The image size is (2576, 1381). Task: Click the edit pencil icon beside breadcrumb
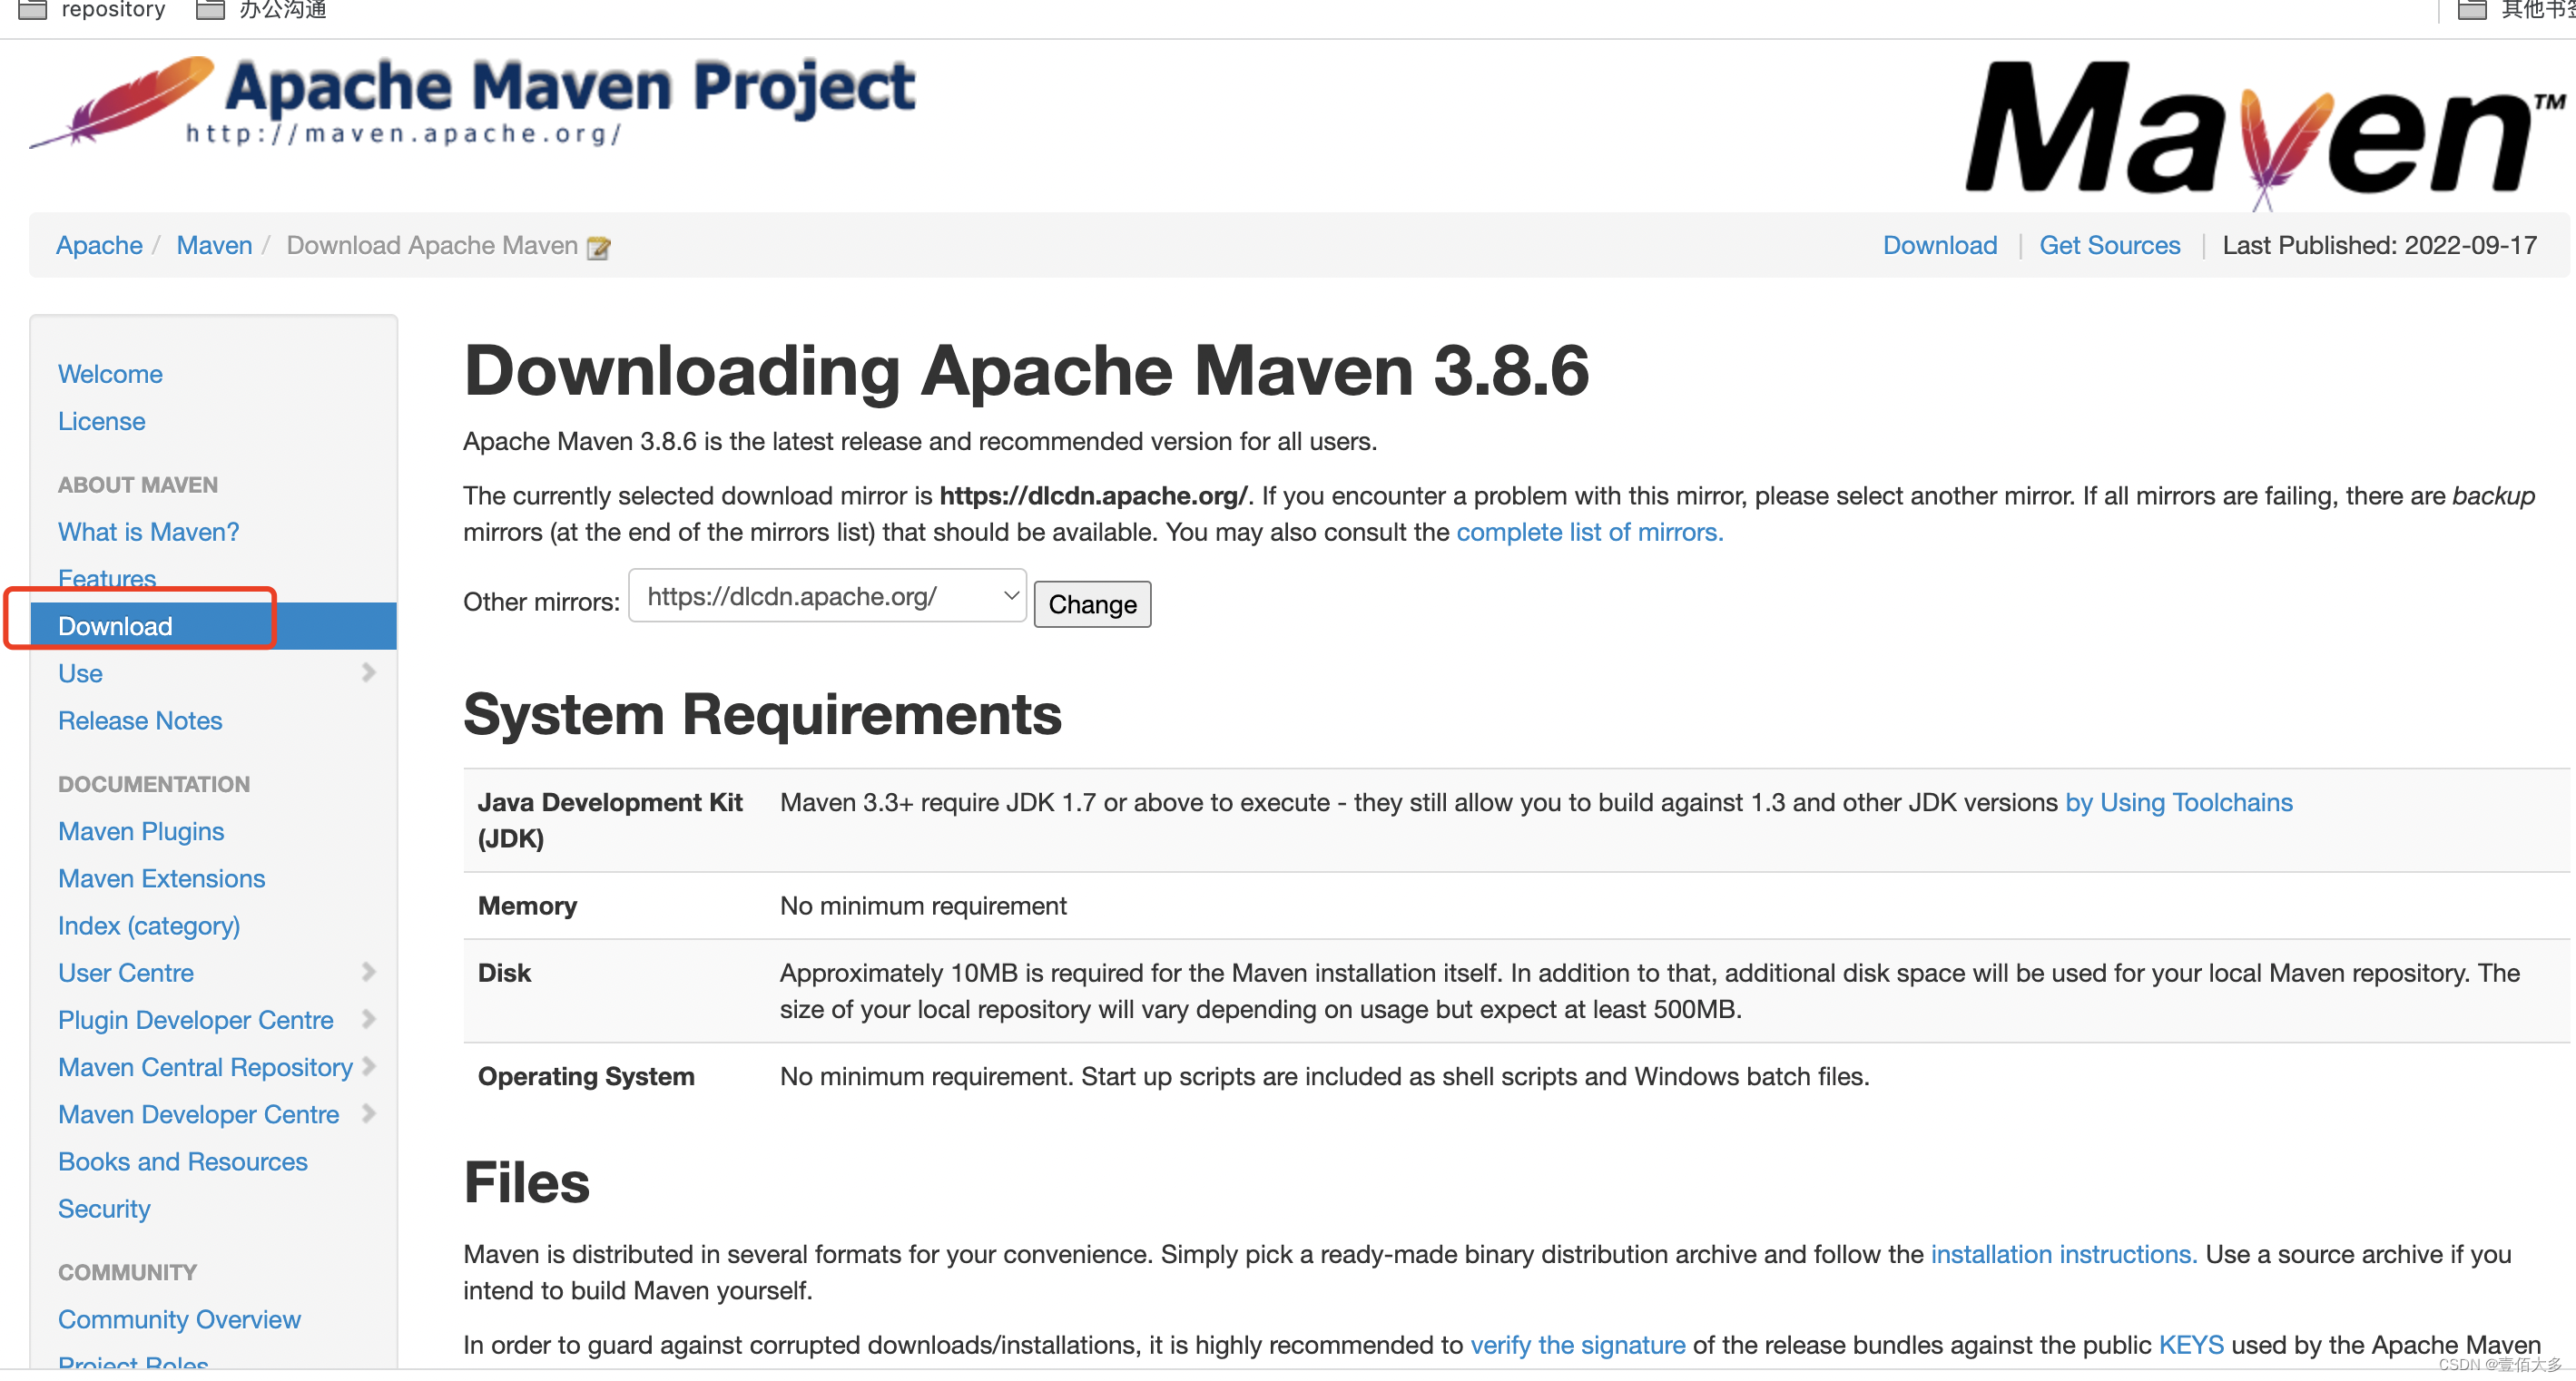click(x=598, y=247)
